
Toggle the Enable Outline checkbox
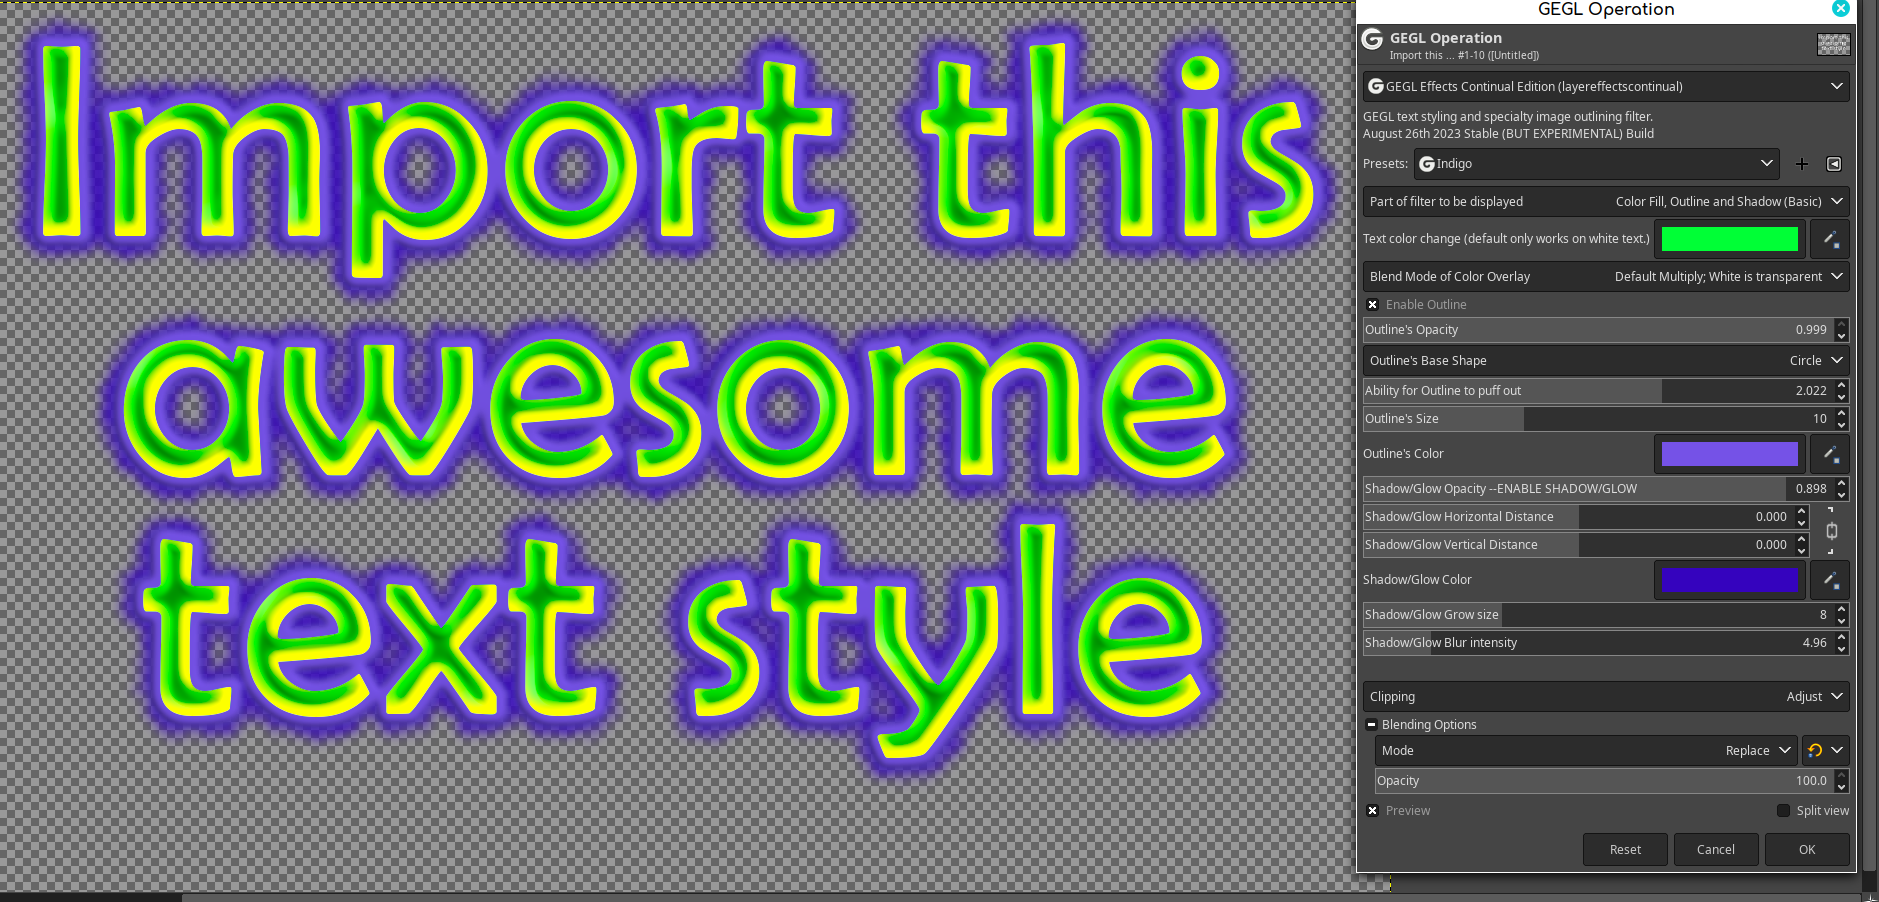[x=1373, y=305]
